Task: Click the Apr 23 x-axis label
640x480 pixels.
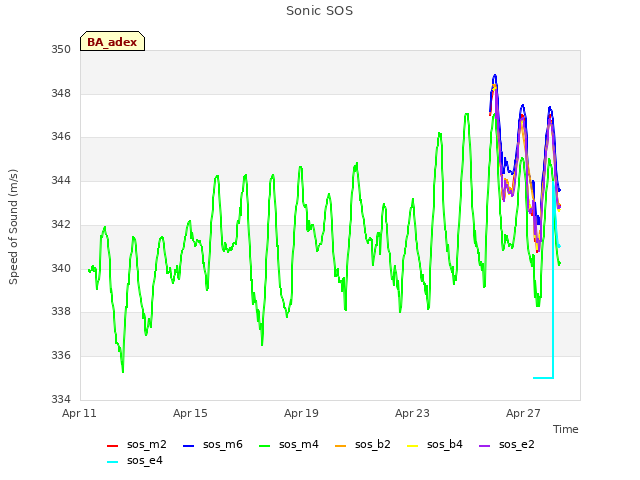Action: tap(412, 413)
